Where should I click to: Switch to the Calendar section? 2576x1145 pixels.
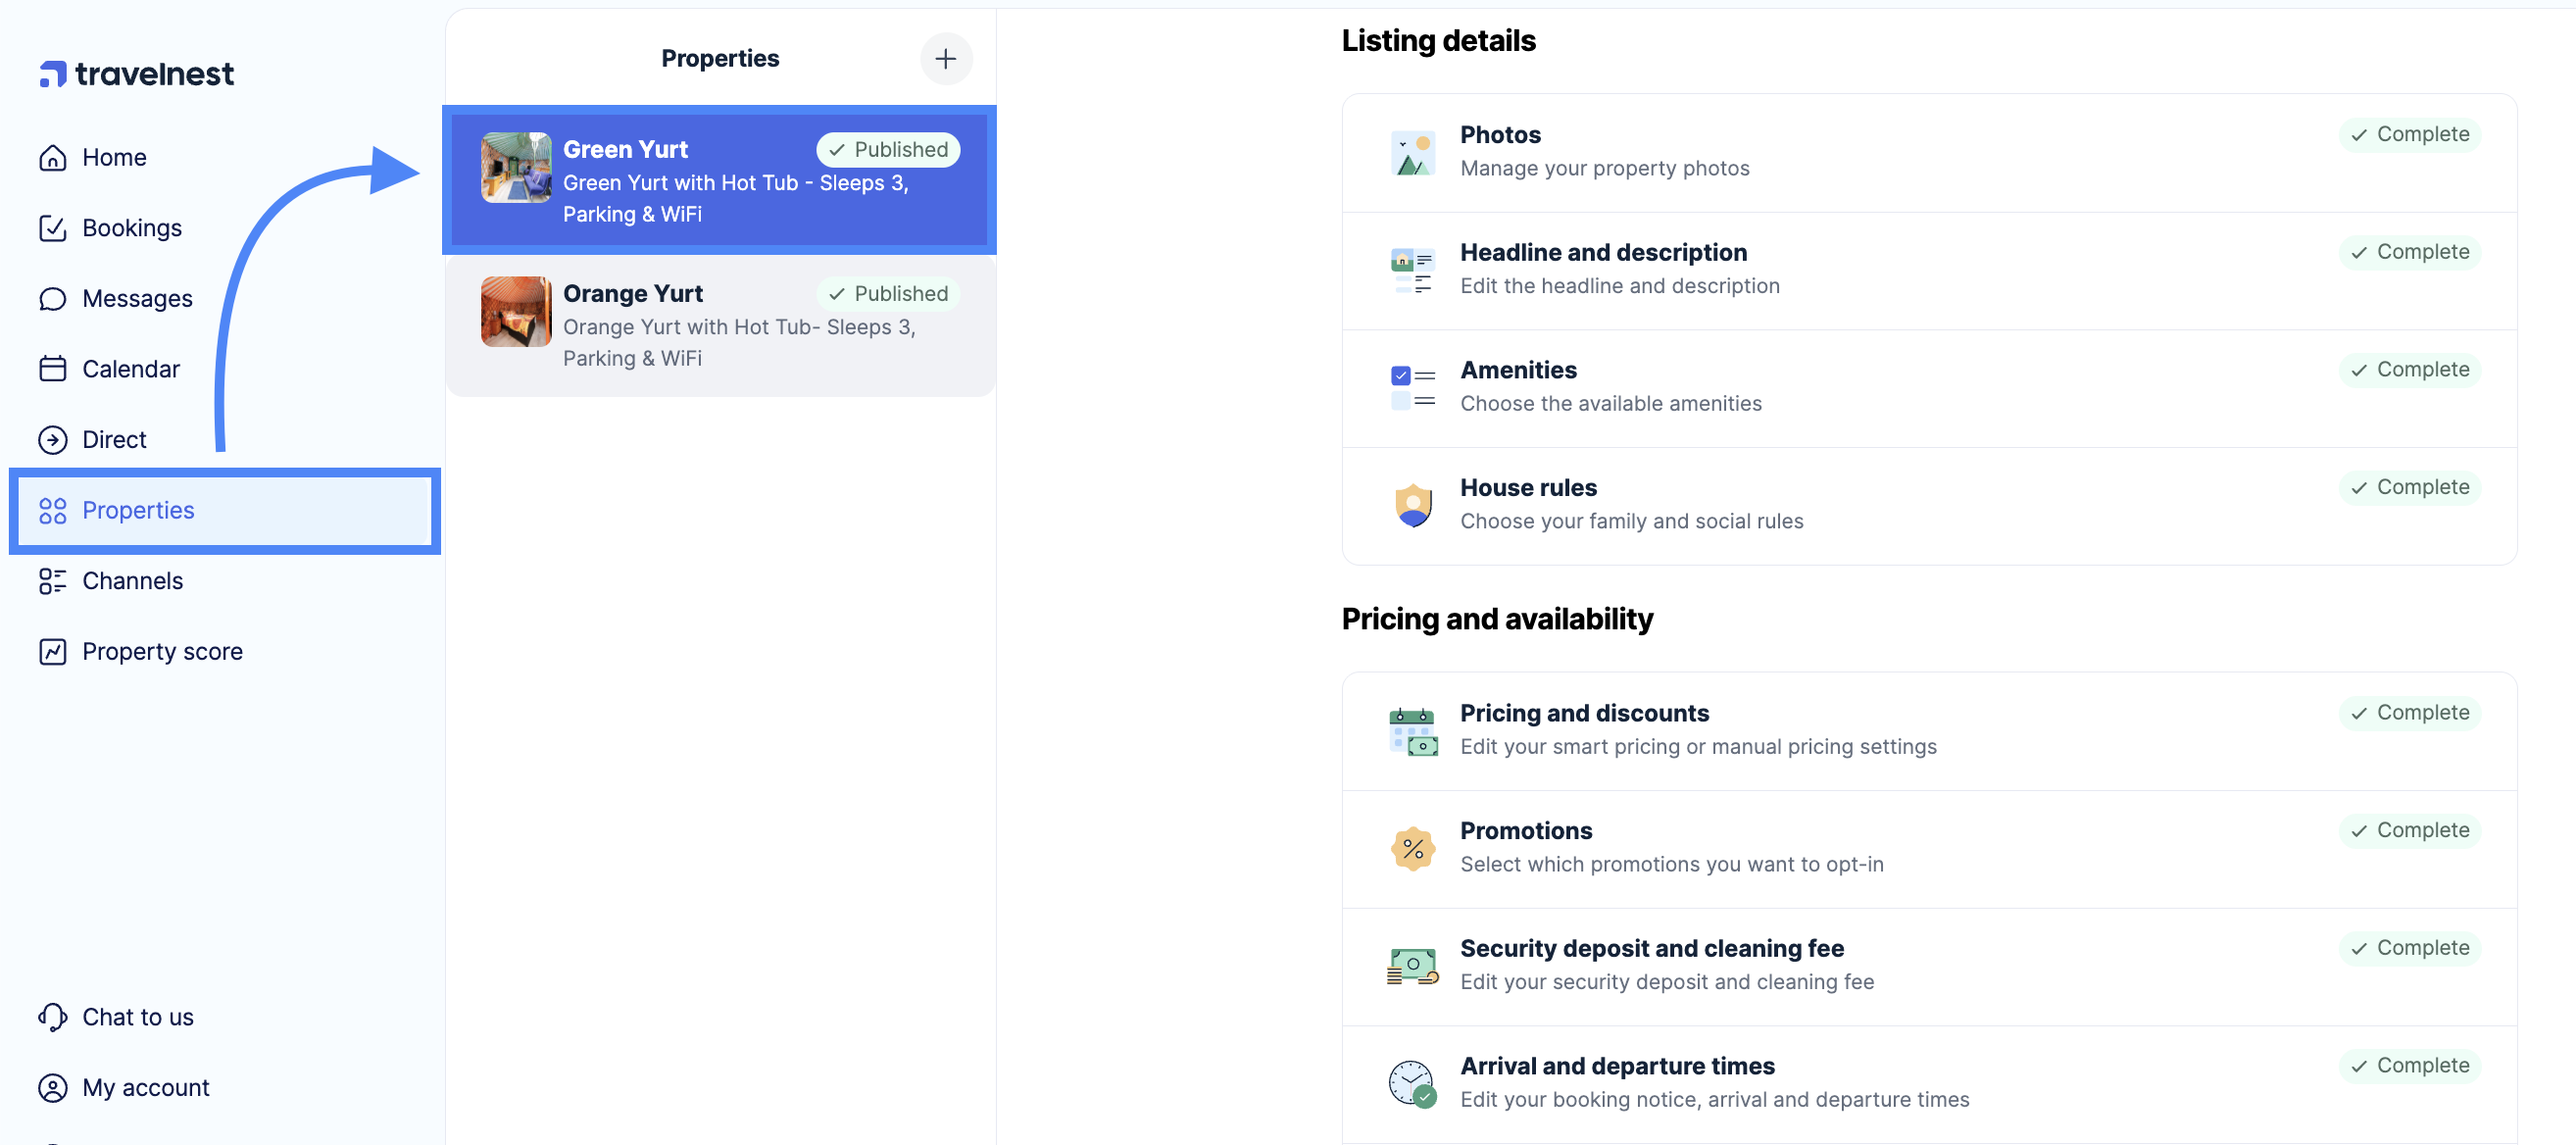(x=130, y=370)
